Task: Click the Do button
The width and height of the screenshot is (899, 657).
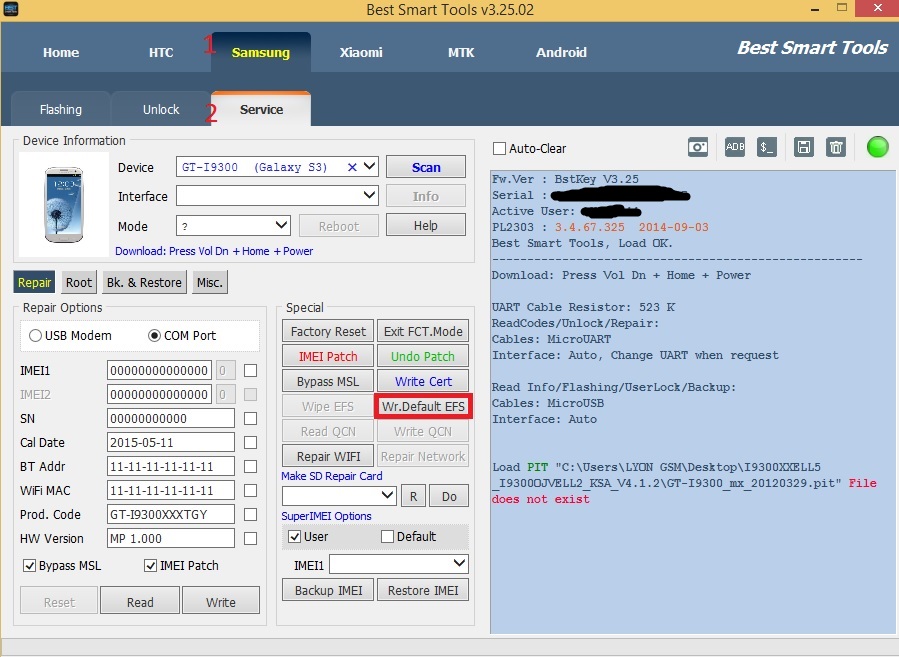Action: [449, 496]
